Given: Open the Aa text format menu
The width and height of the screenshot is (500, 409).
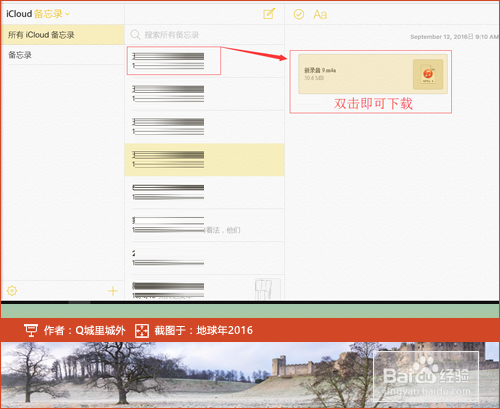Looking at the screenshot, I should (320, 14).
